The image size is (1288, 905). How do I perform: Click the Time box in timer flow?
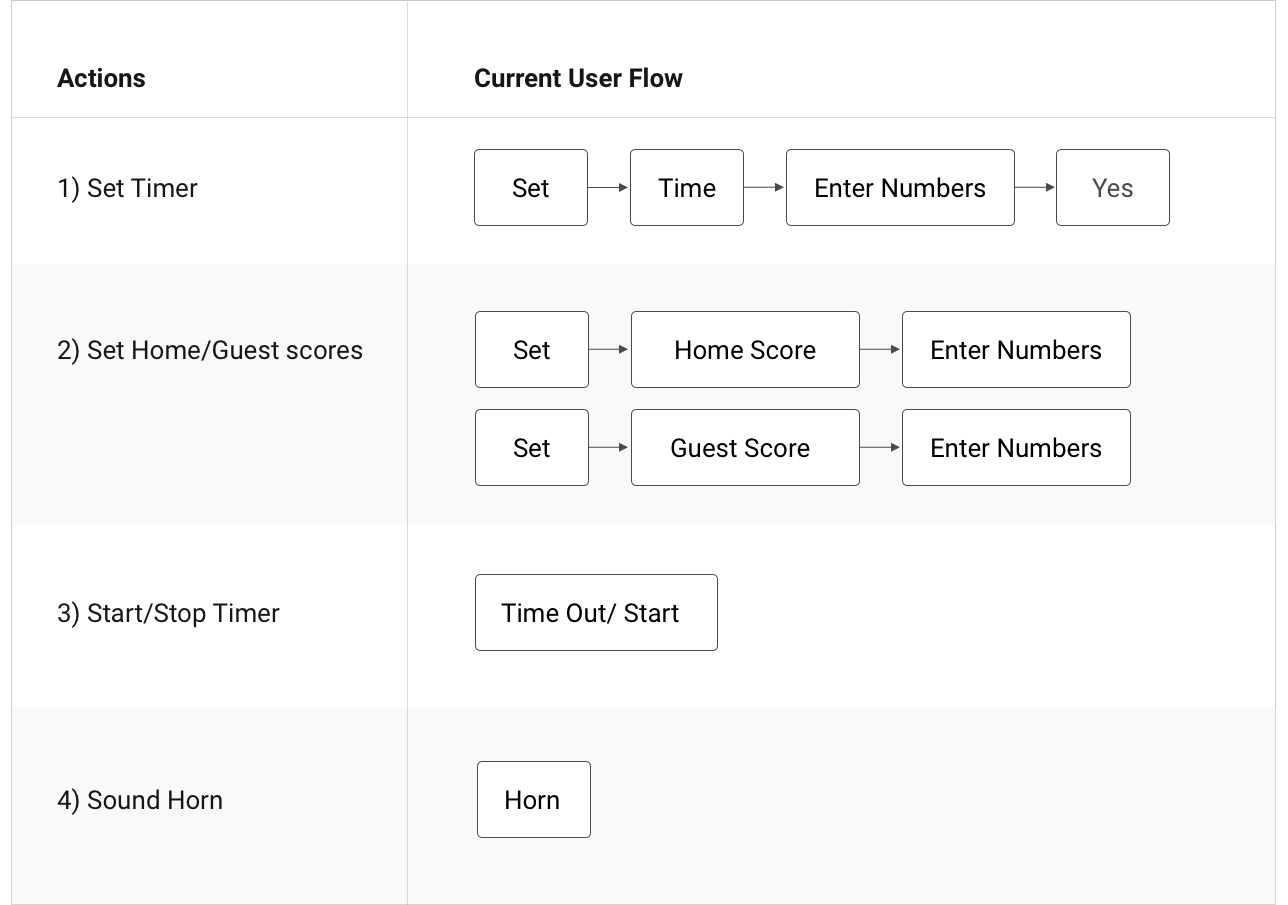[686, 188]
